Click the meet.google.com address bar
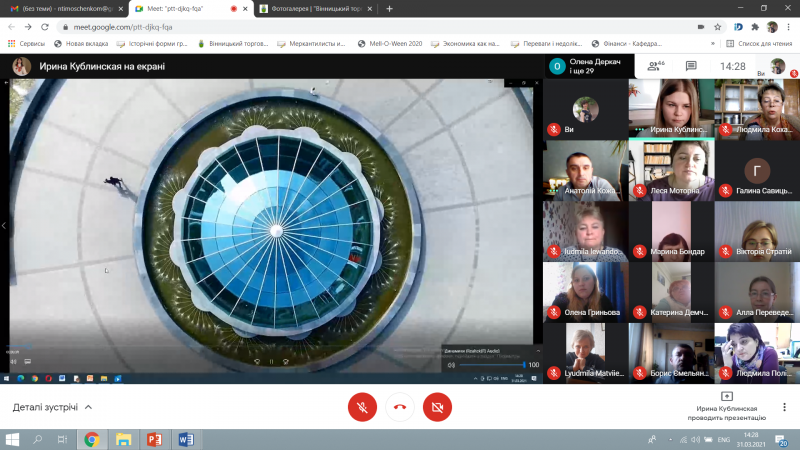The height and width of the screenshot is (450, 800). coord(378,27)
